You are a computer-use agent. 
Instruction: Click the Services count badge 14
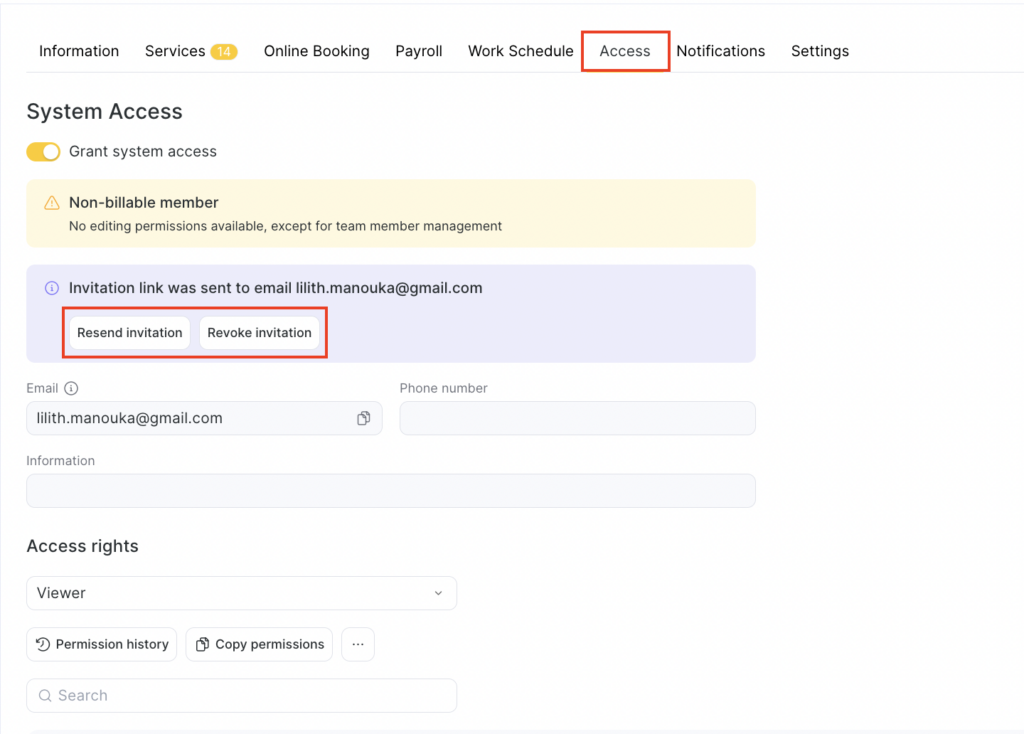(223, 52)
